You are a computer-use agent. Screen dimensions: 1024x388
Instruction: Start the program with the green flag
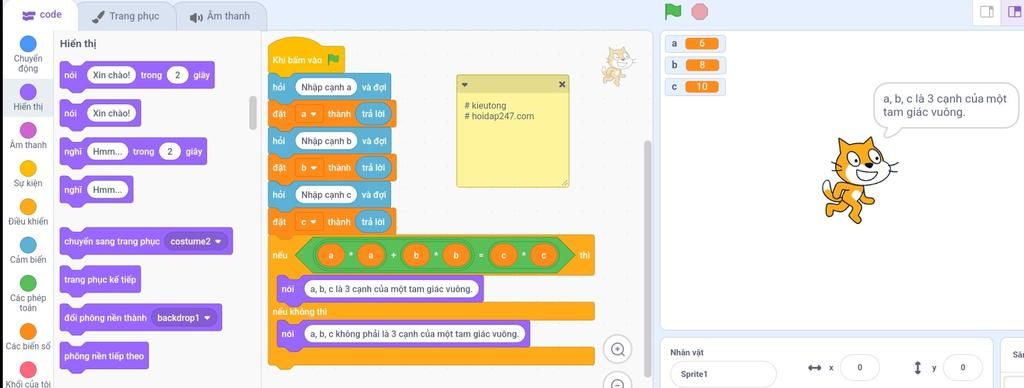tap(673, 11)
